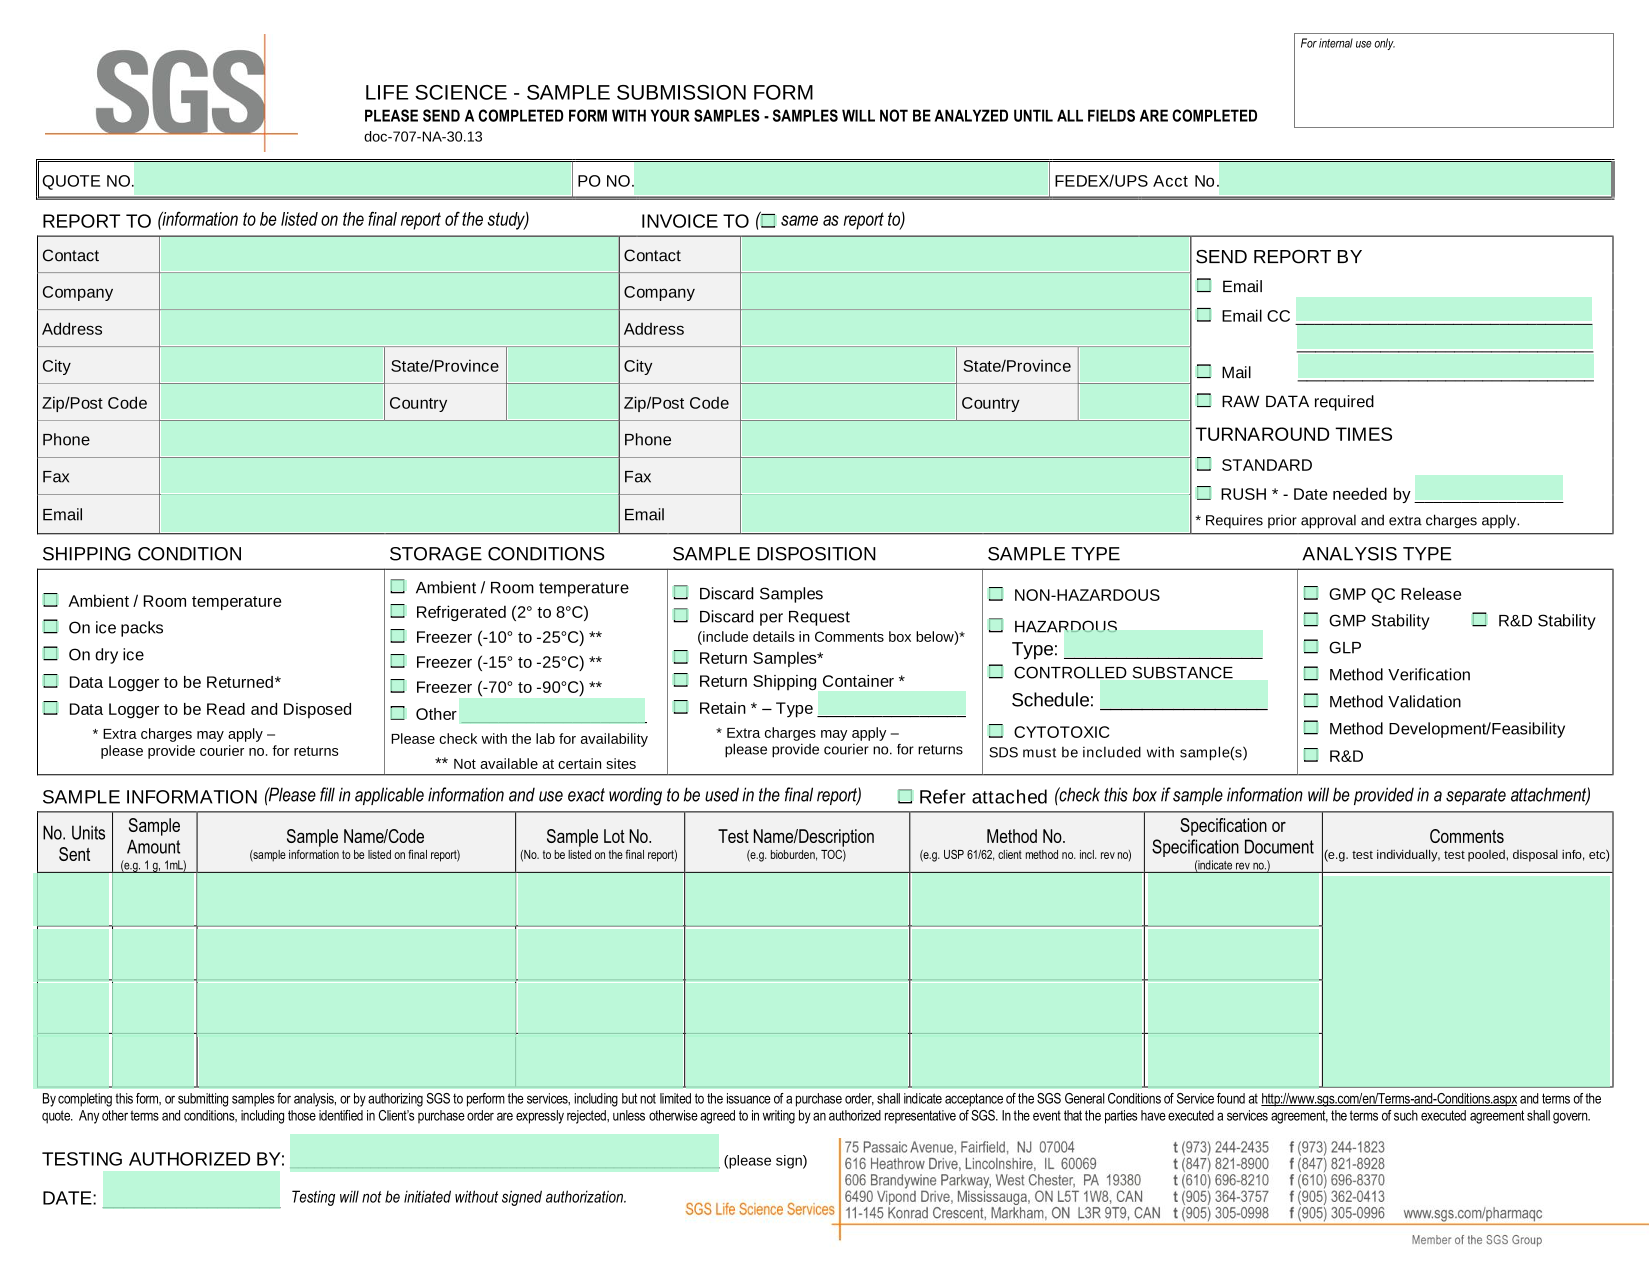Check Method Validation option
The height and width of the screenshot is (1275, 1649).
[1311, 701]
